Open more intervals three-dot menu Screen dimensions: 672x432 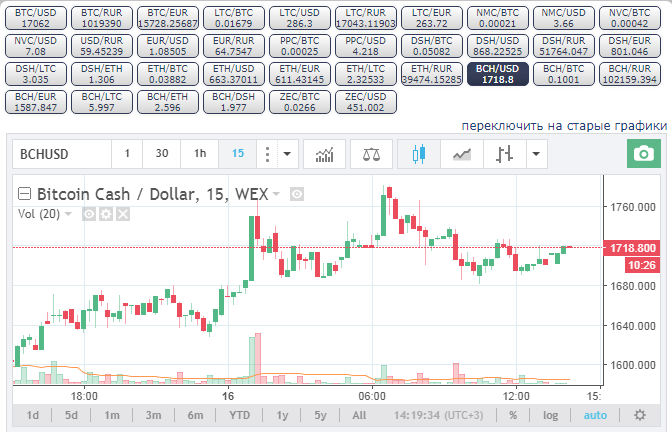(x=267, y=154)
